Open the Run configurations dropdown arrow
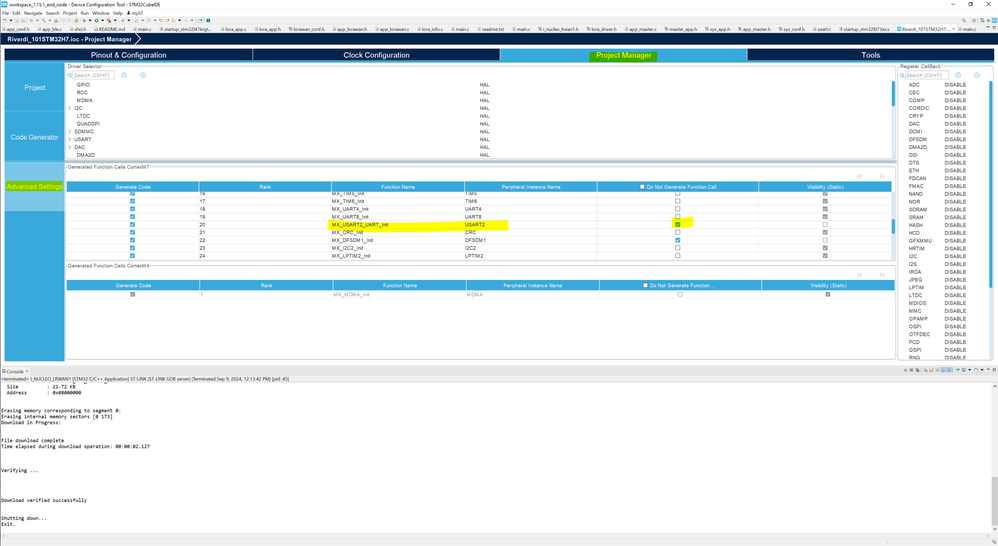 (101, 20)
